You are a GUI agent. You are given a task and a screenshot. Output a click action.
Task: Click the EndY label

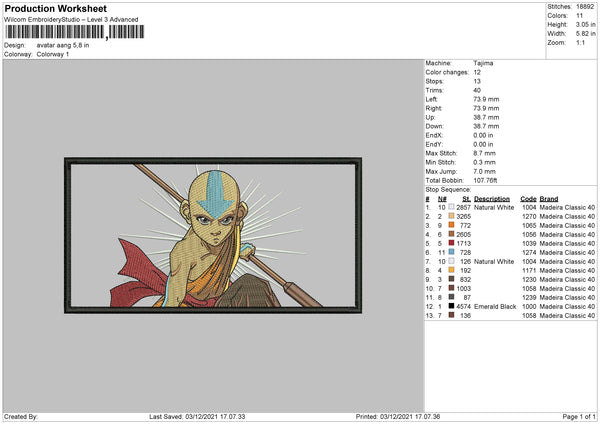434,144
